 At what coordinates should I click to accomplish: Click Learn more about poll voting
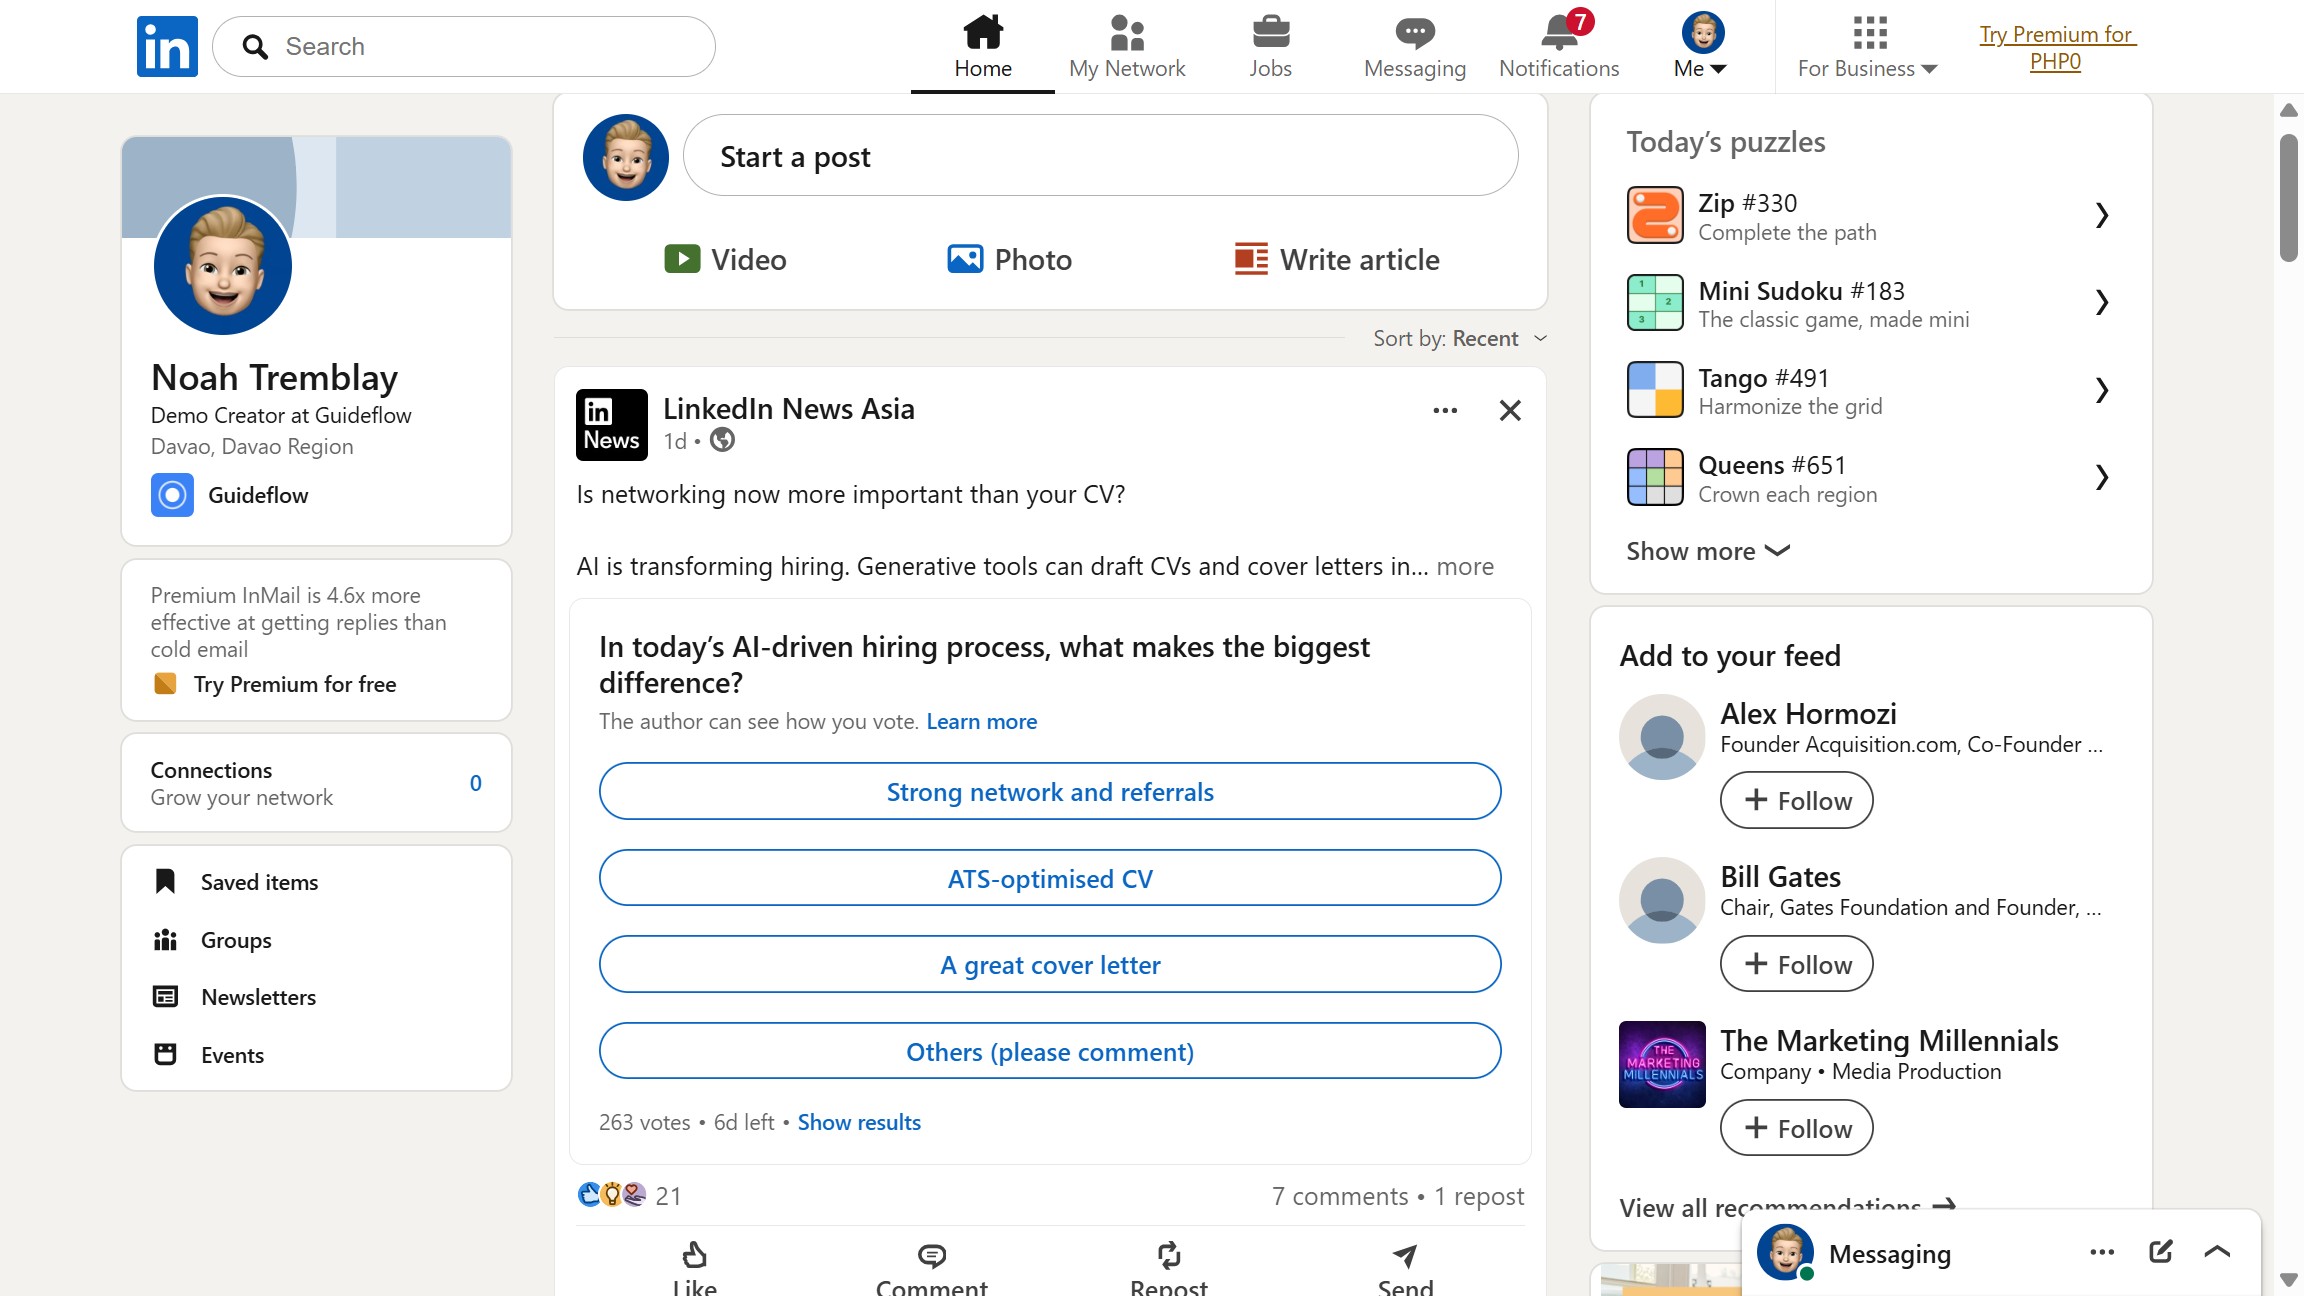(982, 722)
